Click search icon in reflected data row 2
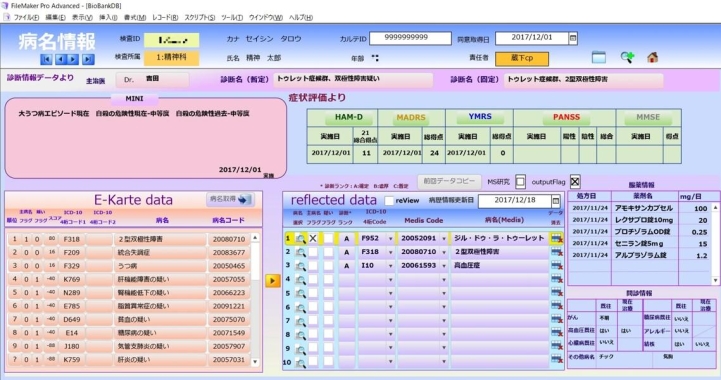Viewport: 721px width, 380px height. tap(300, 252)
